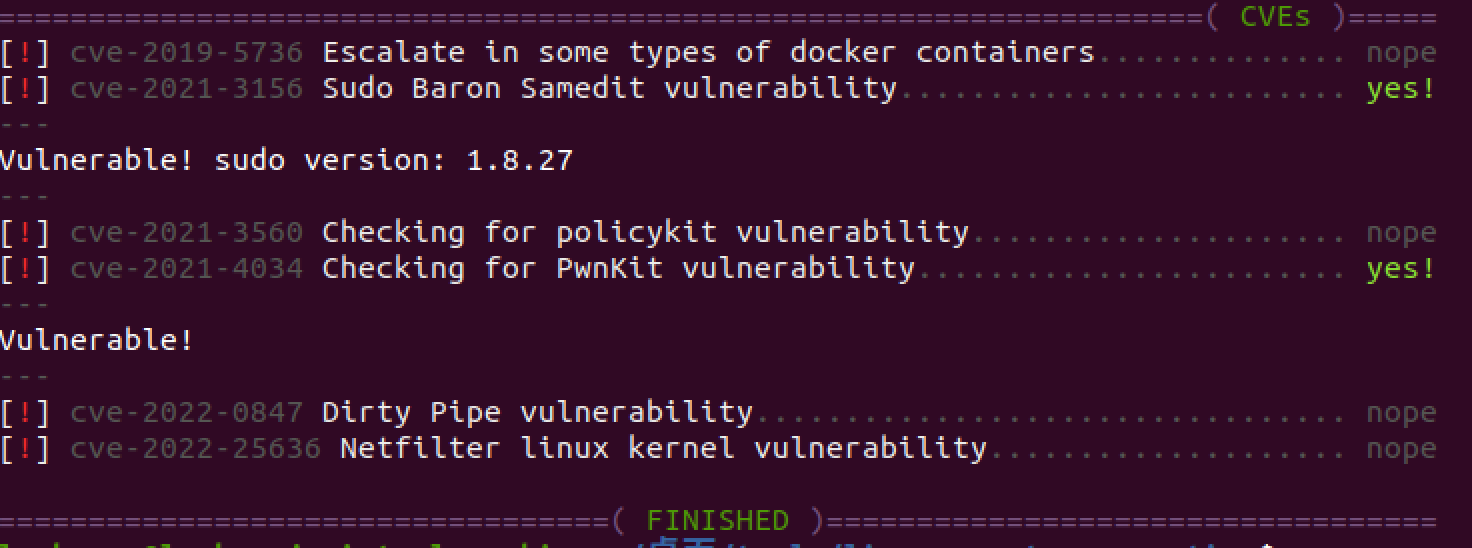
Task: Click the 'nope' result for Dirty Pipe
Action: (1401, 412)
